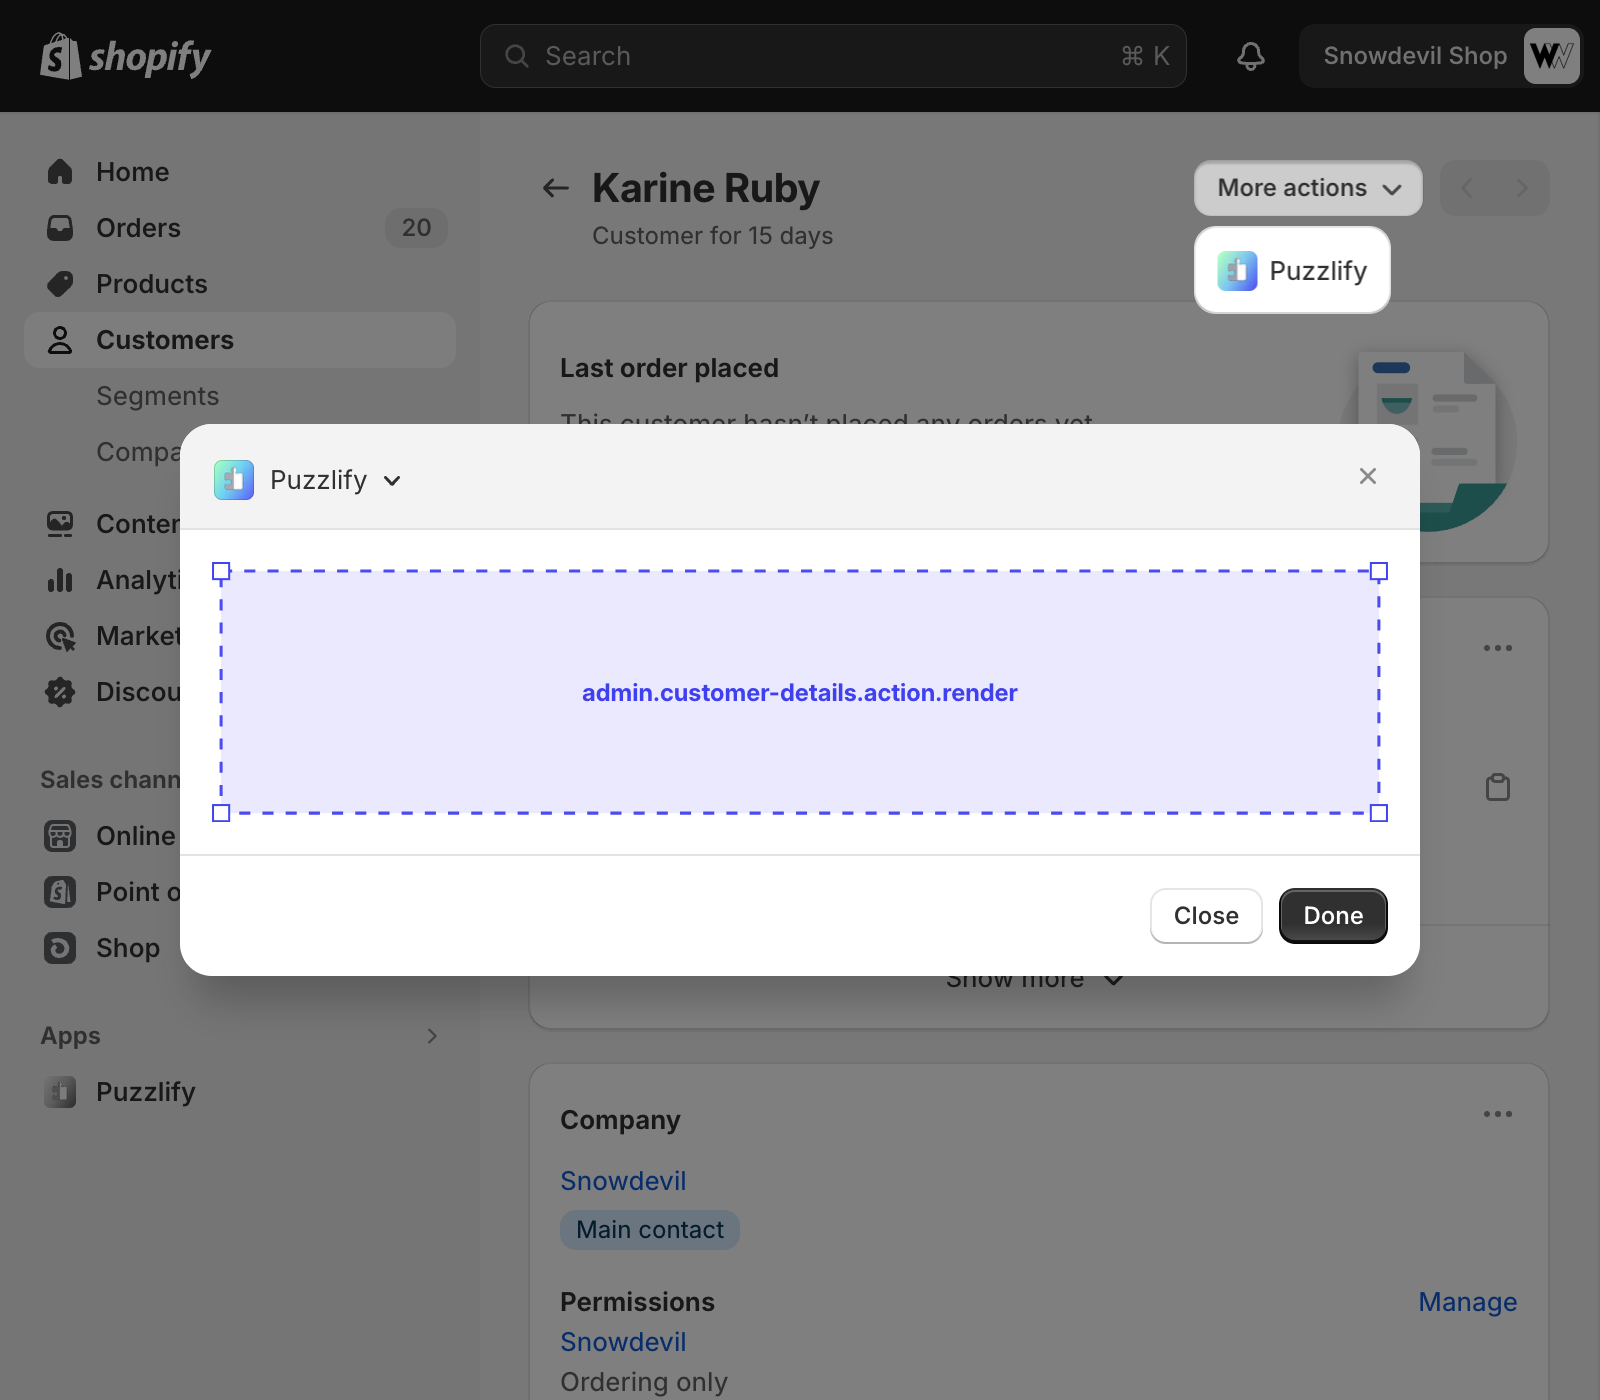Screen dimensions: 1600x1400
Task: Select Puzzlify from More actions menu
Action: click(1292, 271)
